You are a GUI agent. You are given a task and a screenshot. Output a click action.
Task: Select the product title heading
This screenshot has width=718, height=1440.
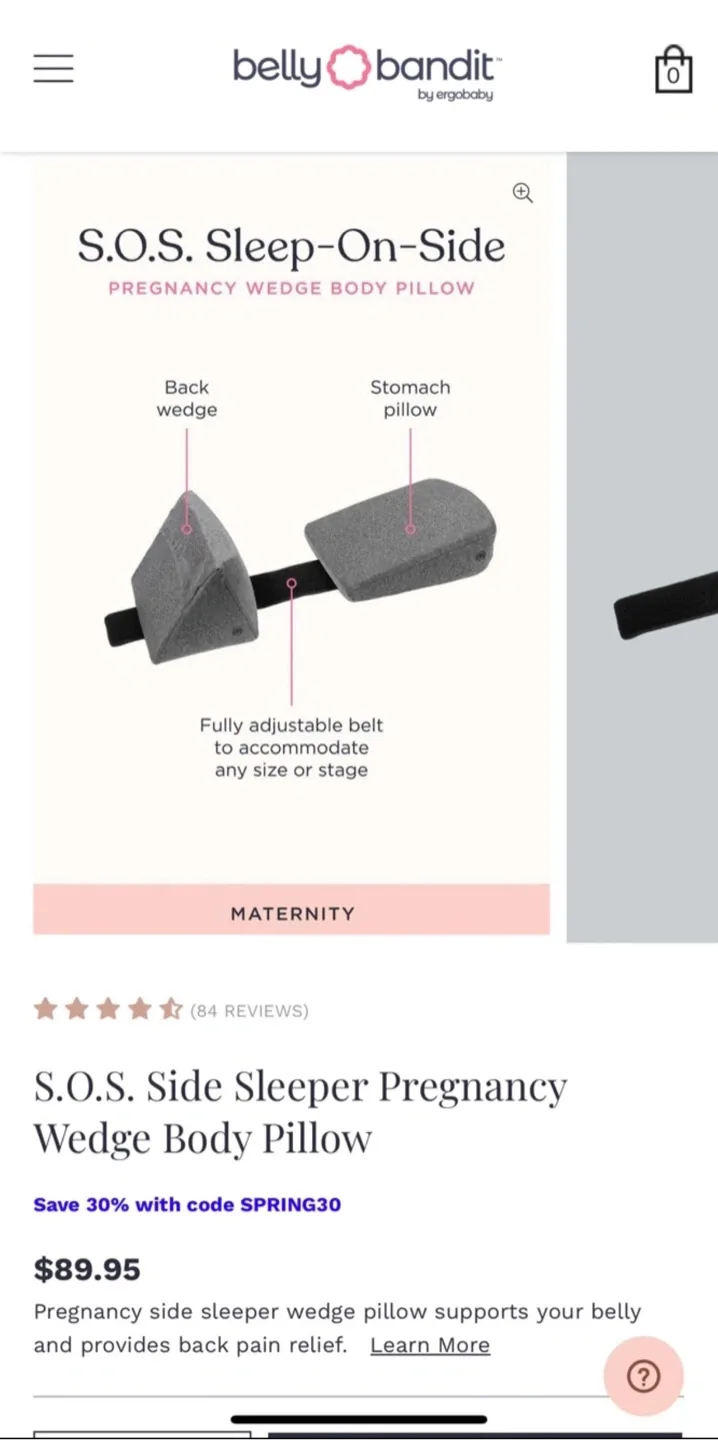click(x=299, y=1110)
